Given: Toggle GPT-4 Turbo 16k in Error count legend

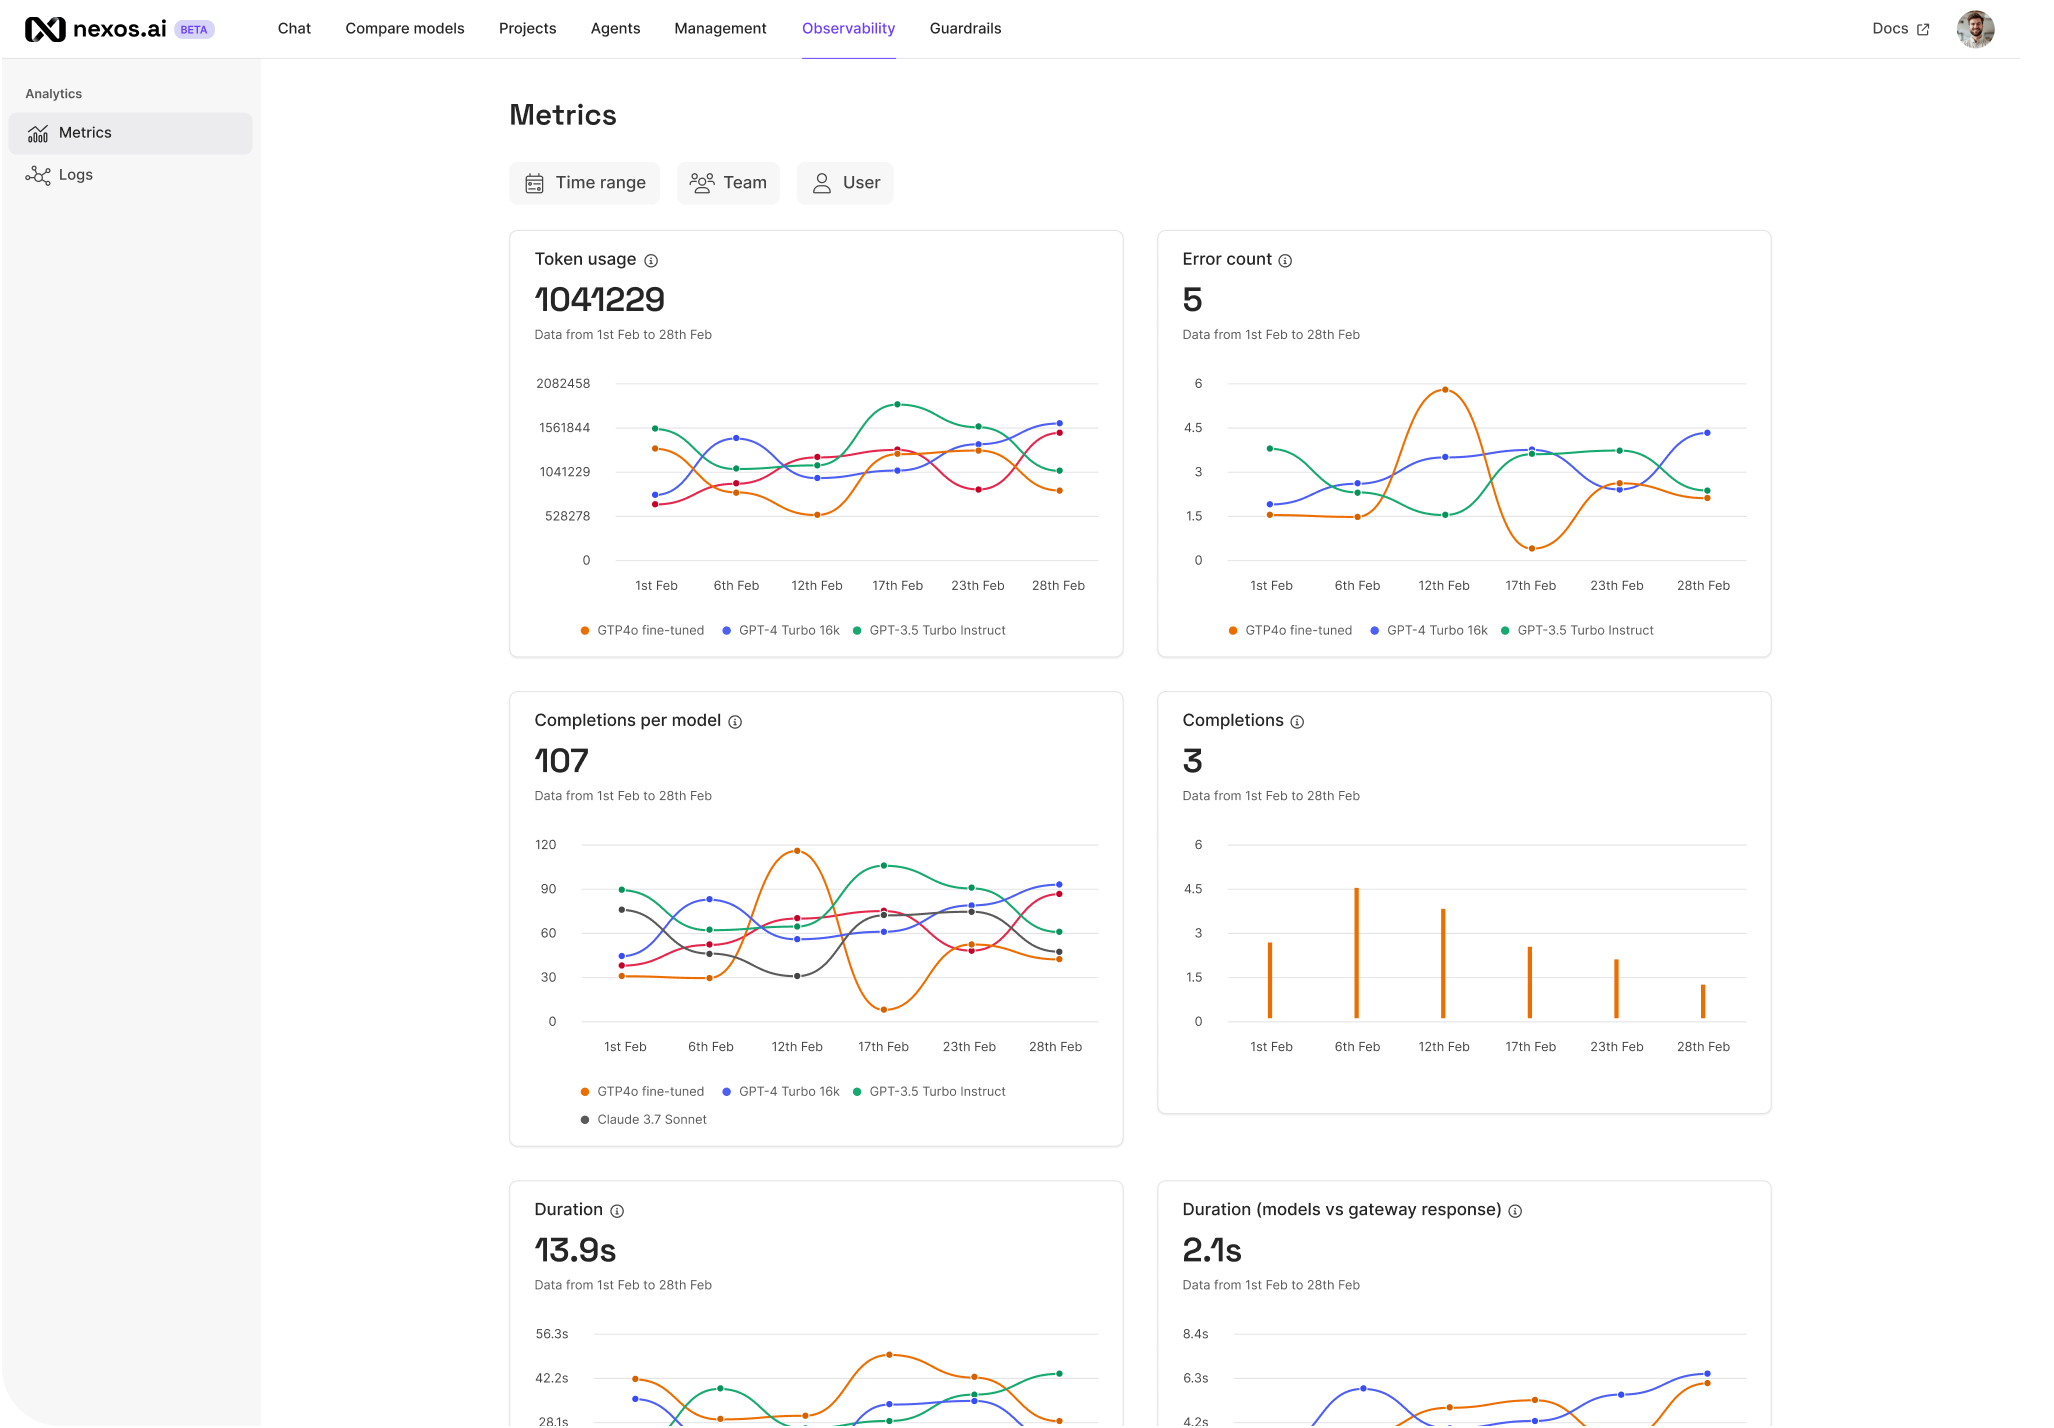Looking at the screenshot, I should (x=1429, y=630).
